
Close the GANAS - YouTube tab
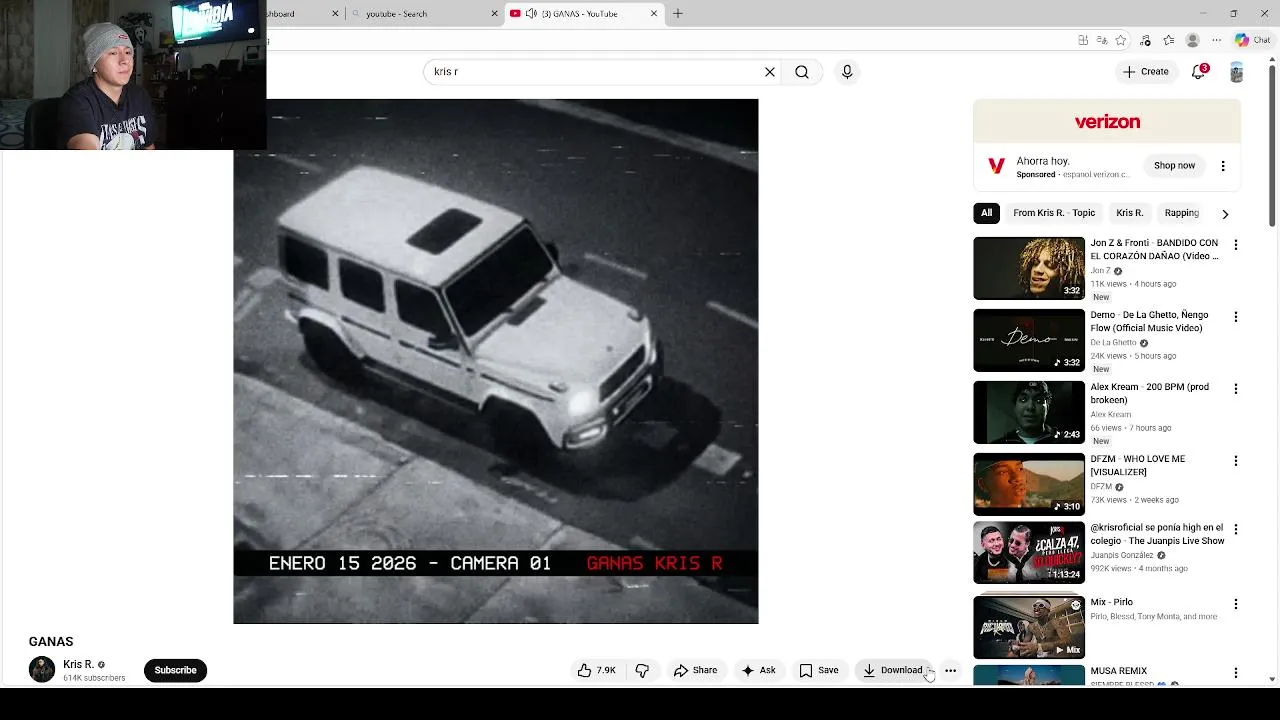click(654, 13)
